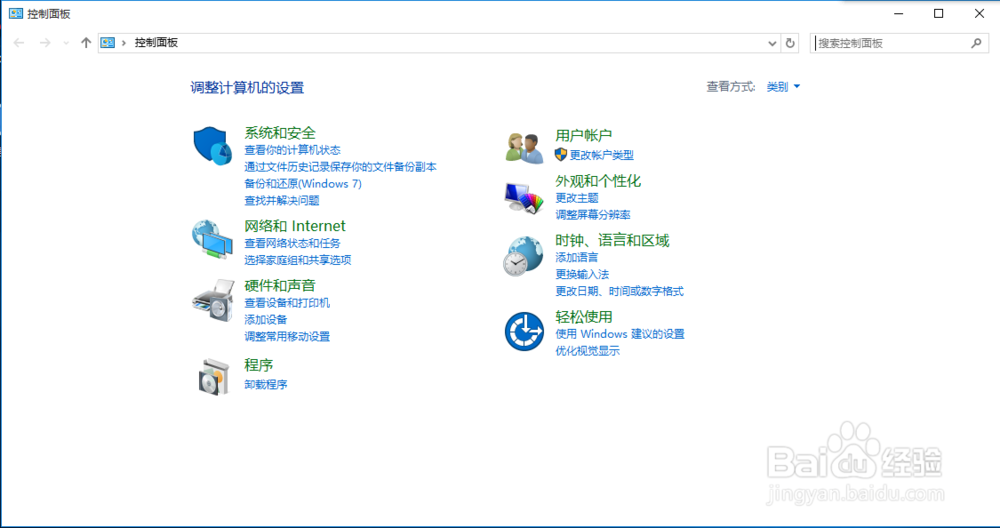Open 调整常用移动设置 link

point(287,337)
